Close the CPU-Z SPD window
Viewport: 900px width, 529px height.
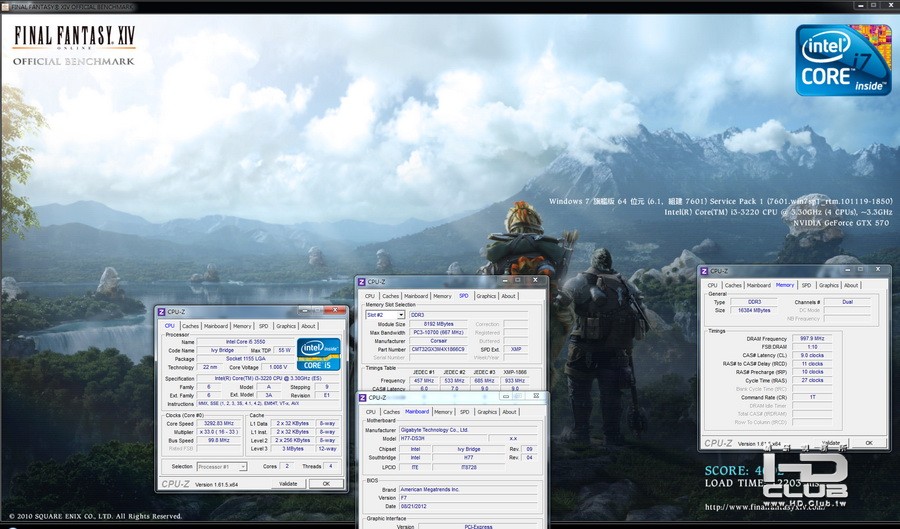pos(535,280)
